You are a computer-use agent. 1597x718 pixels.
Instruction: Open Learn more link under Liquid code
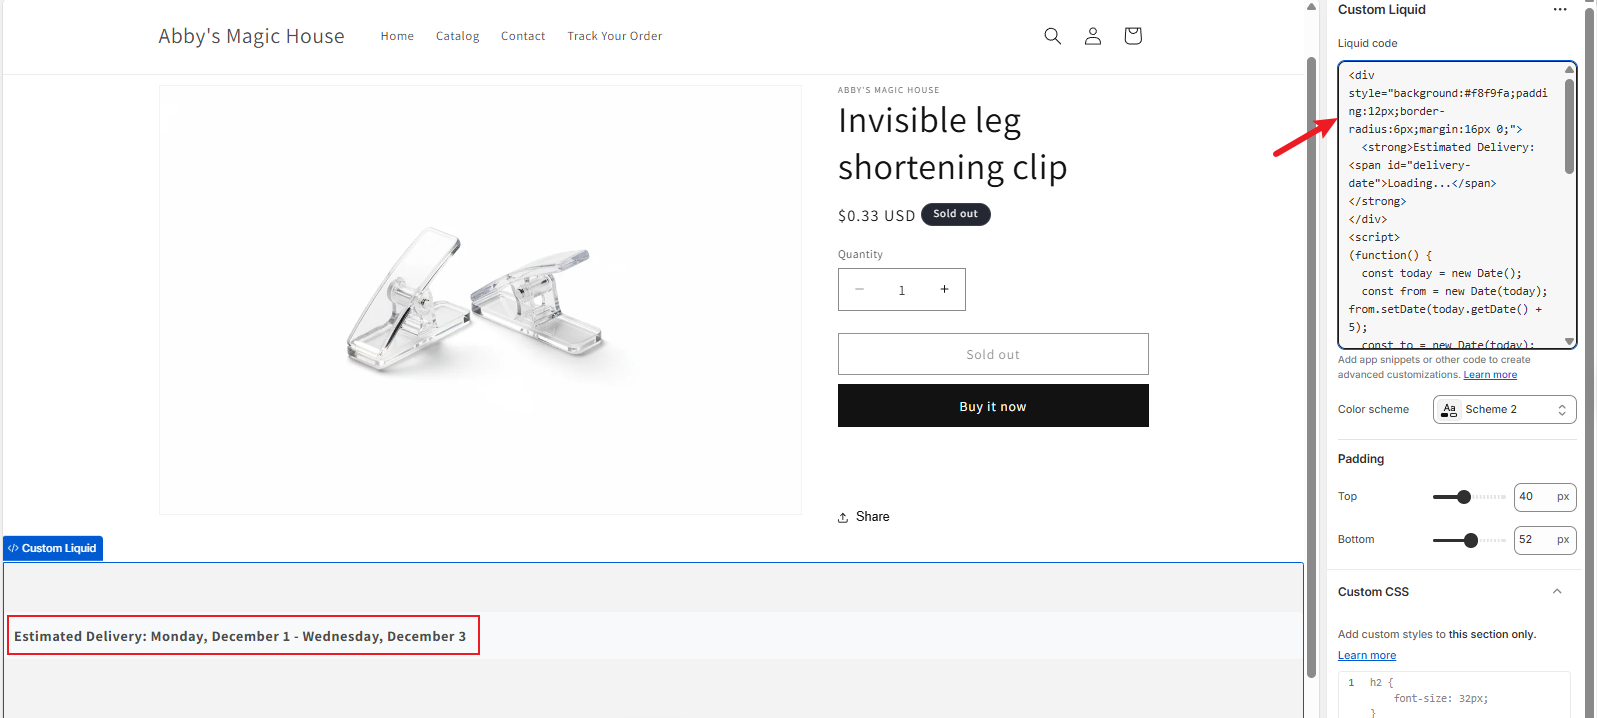pyautogui.click(x=1490, y=375)
